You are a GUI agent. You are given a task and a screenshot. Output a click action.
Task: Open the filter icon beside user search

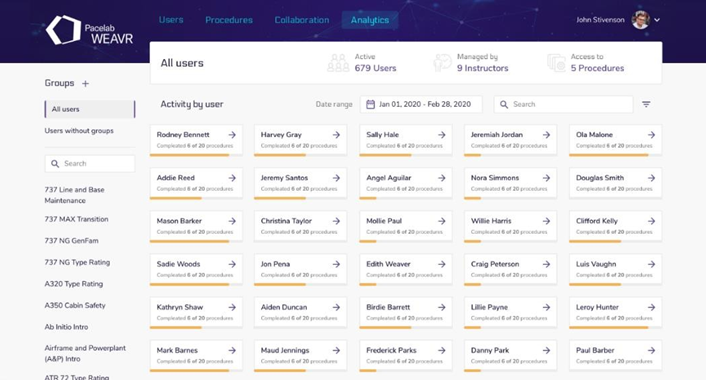point(646,104)
